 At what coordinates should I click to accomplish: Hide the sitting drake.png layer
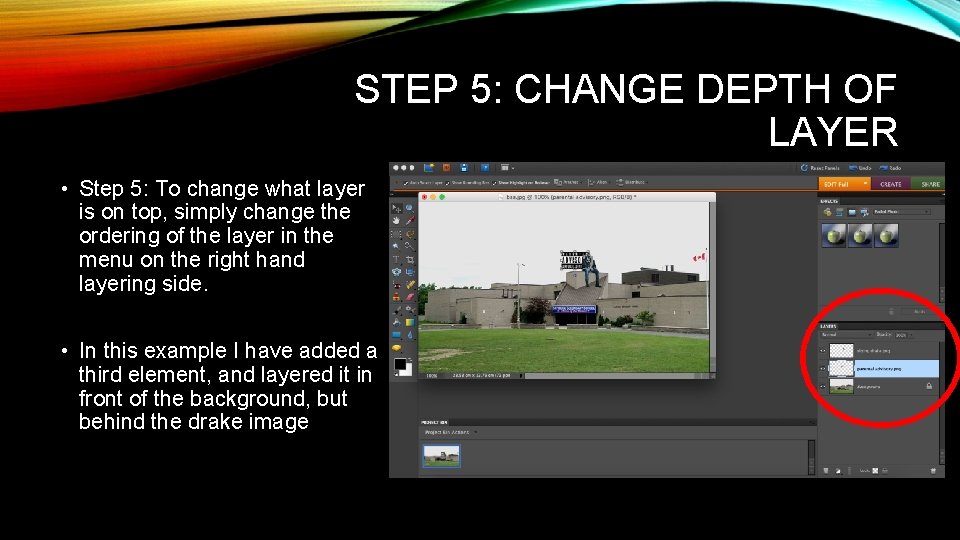[x=822, y=350]
